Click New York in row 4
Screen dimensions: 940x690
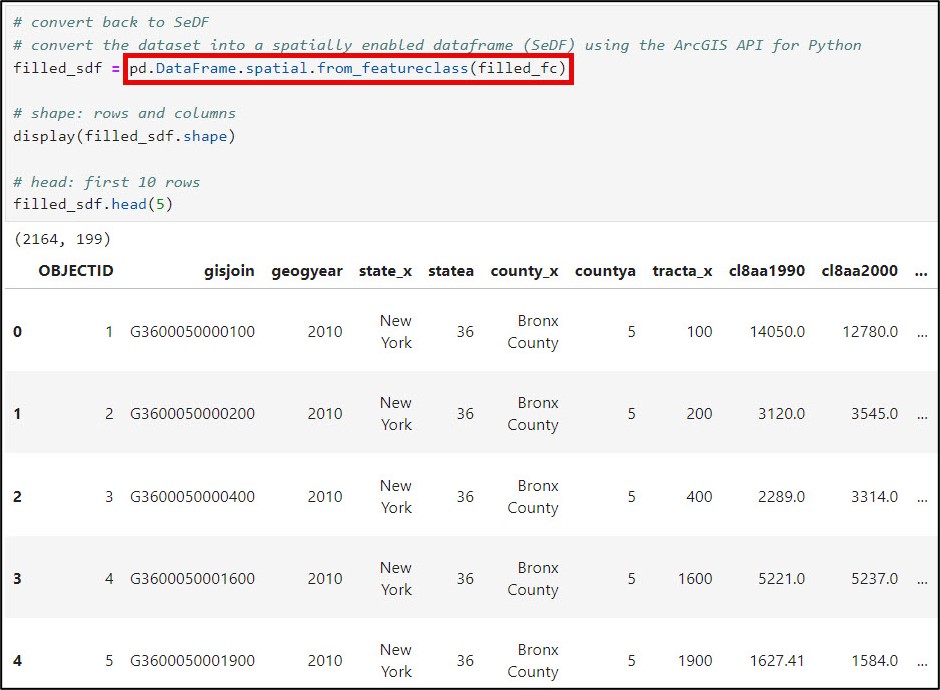[x=396, y=661]
